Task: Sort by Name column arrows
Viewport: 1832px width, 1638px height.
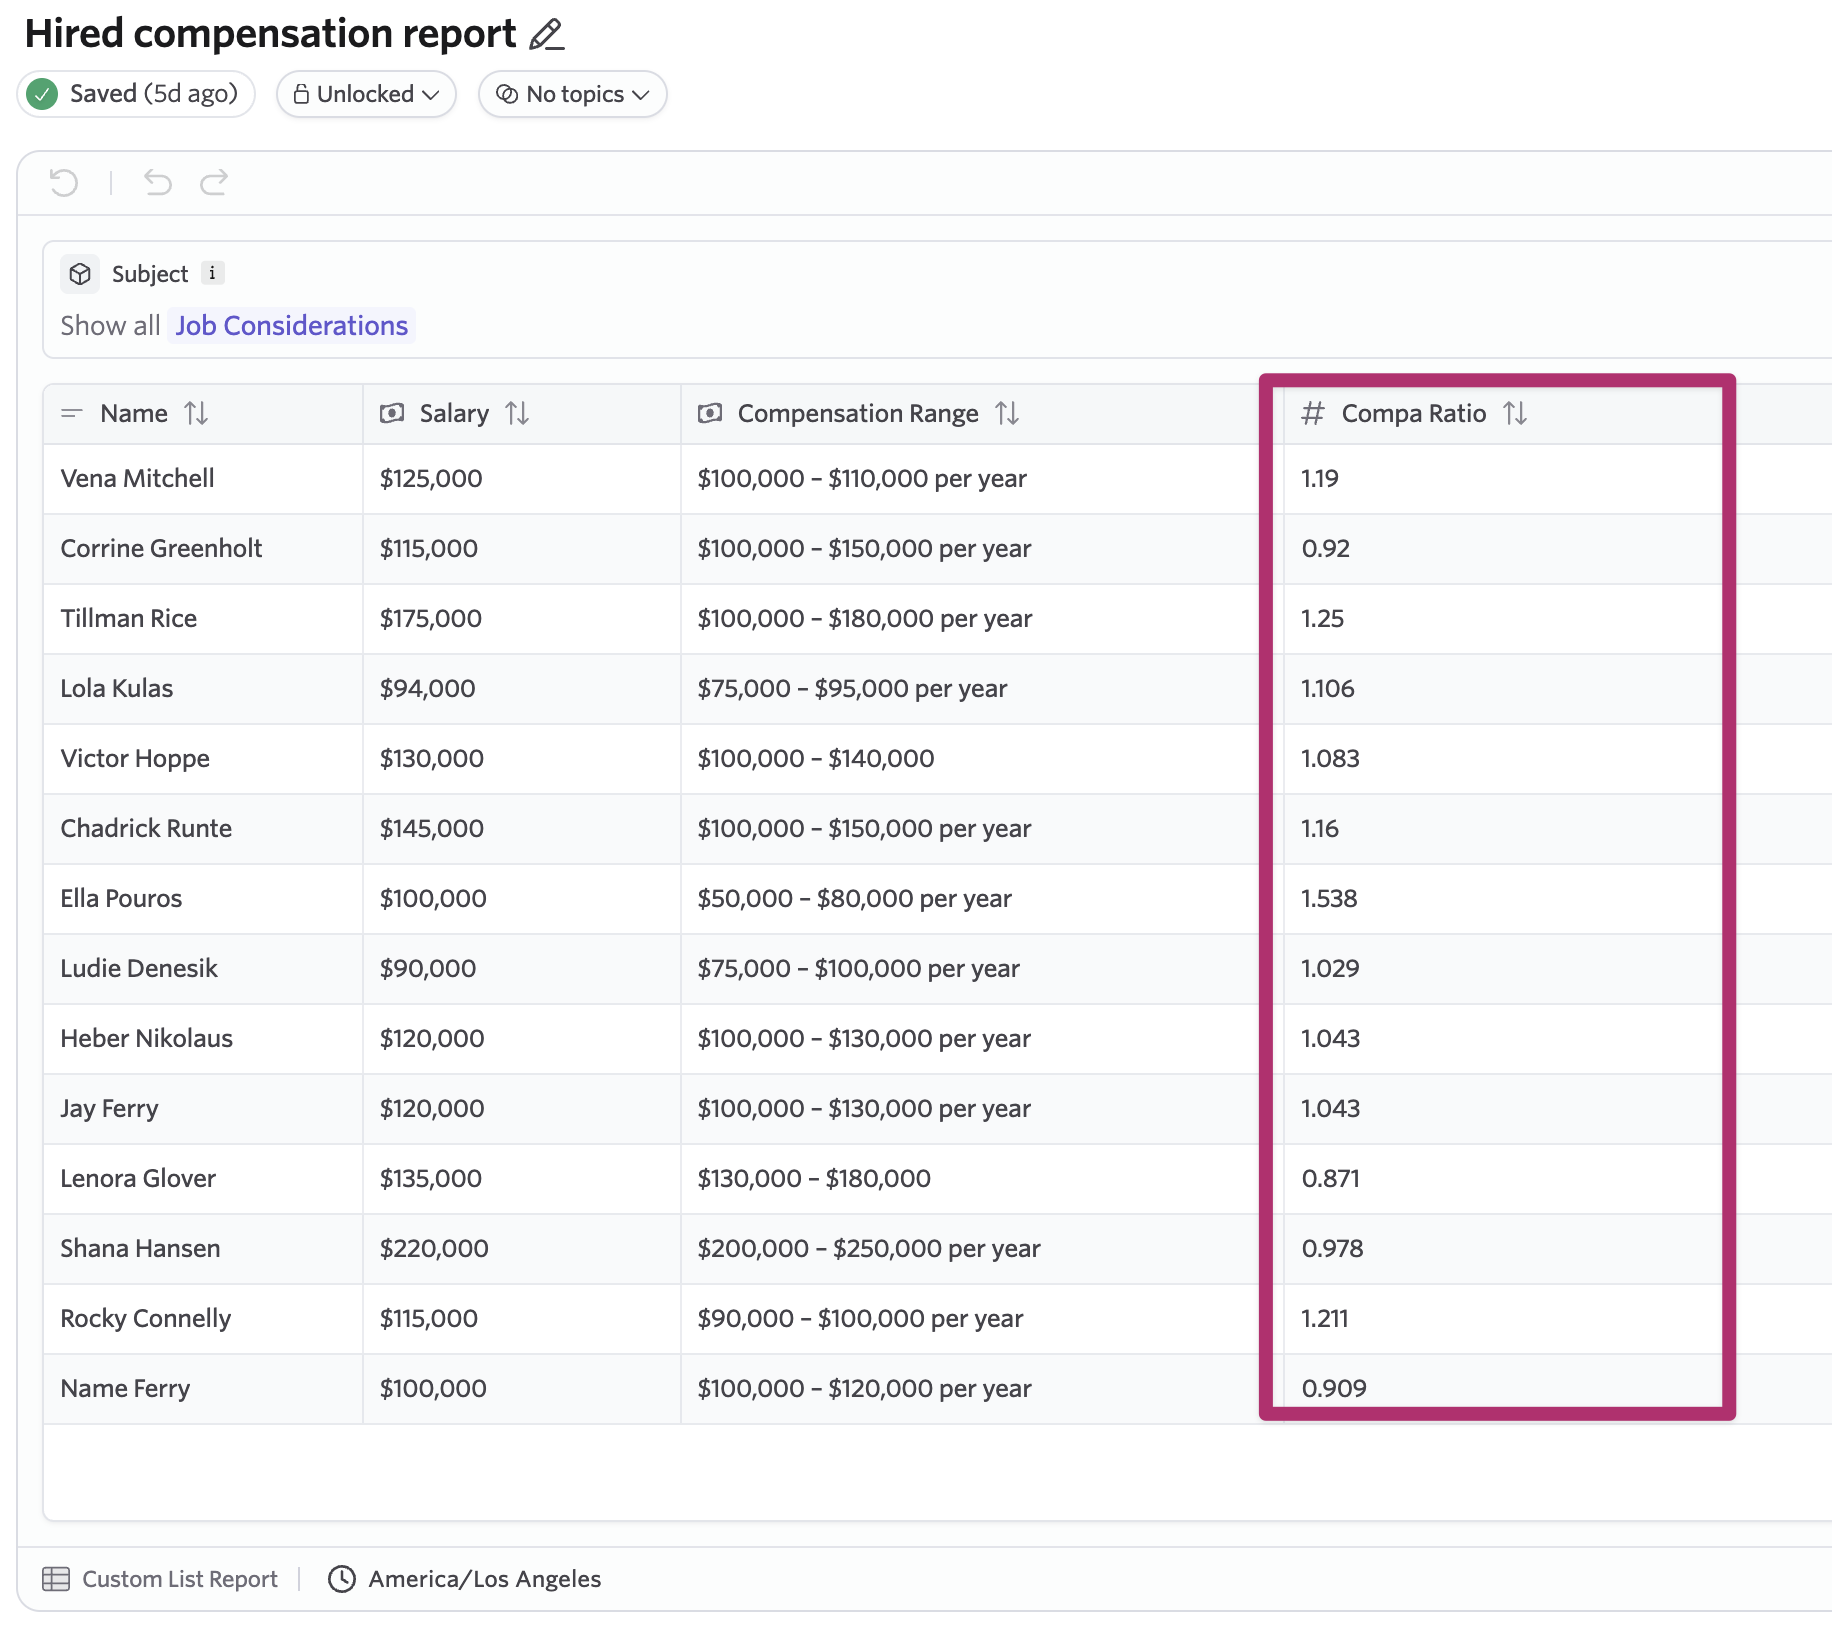Action: 196,413
